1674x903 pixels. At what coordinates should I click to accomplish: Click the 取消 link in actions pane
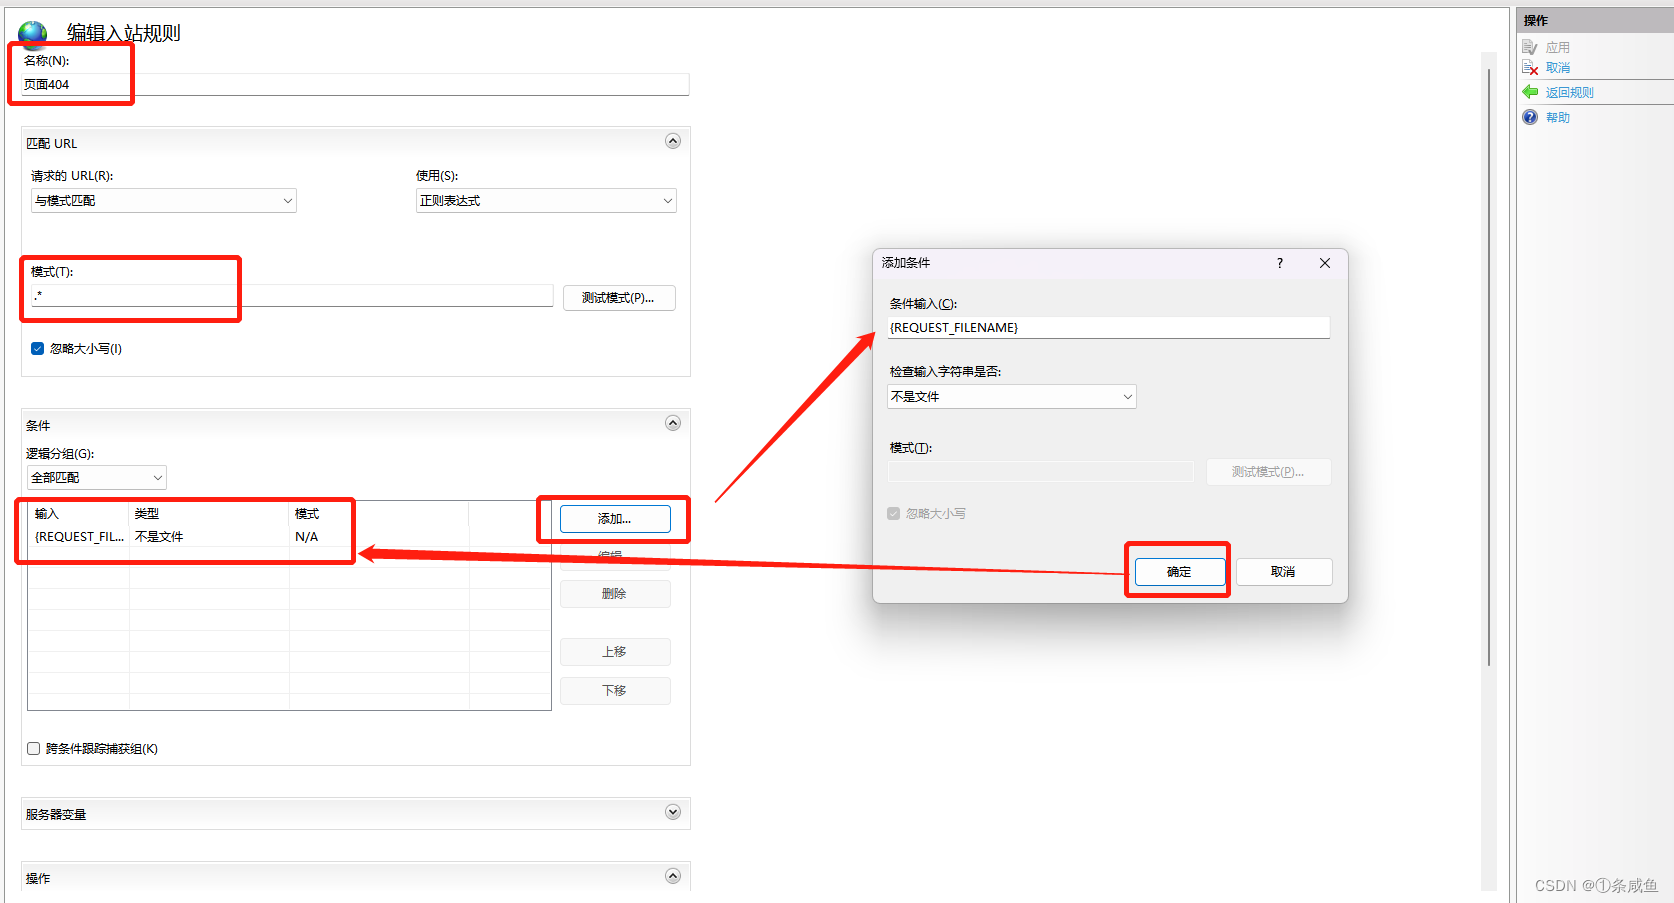click(x=1558, y=68)
